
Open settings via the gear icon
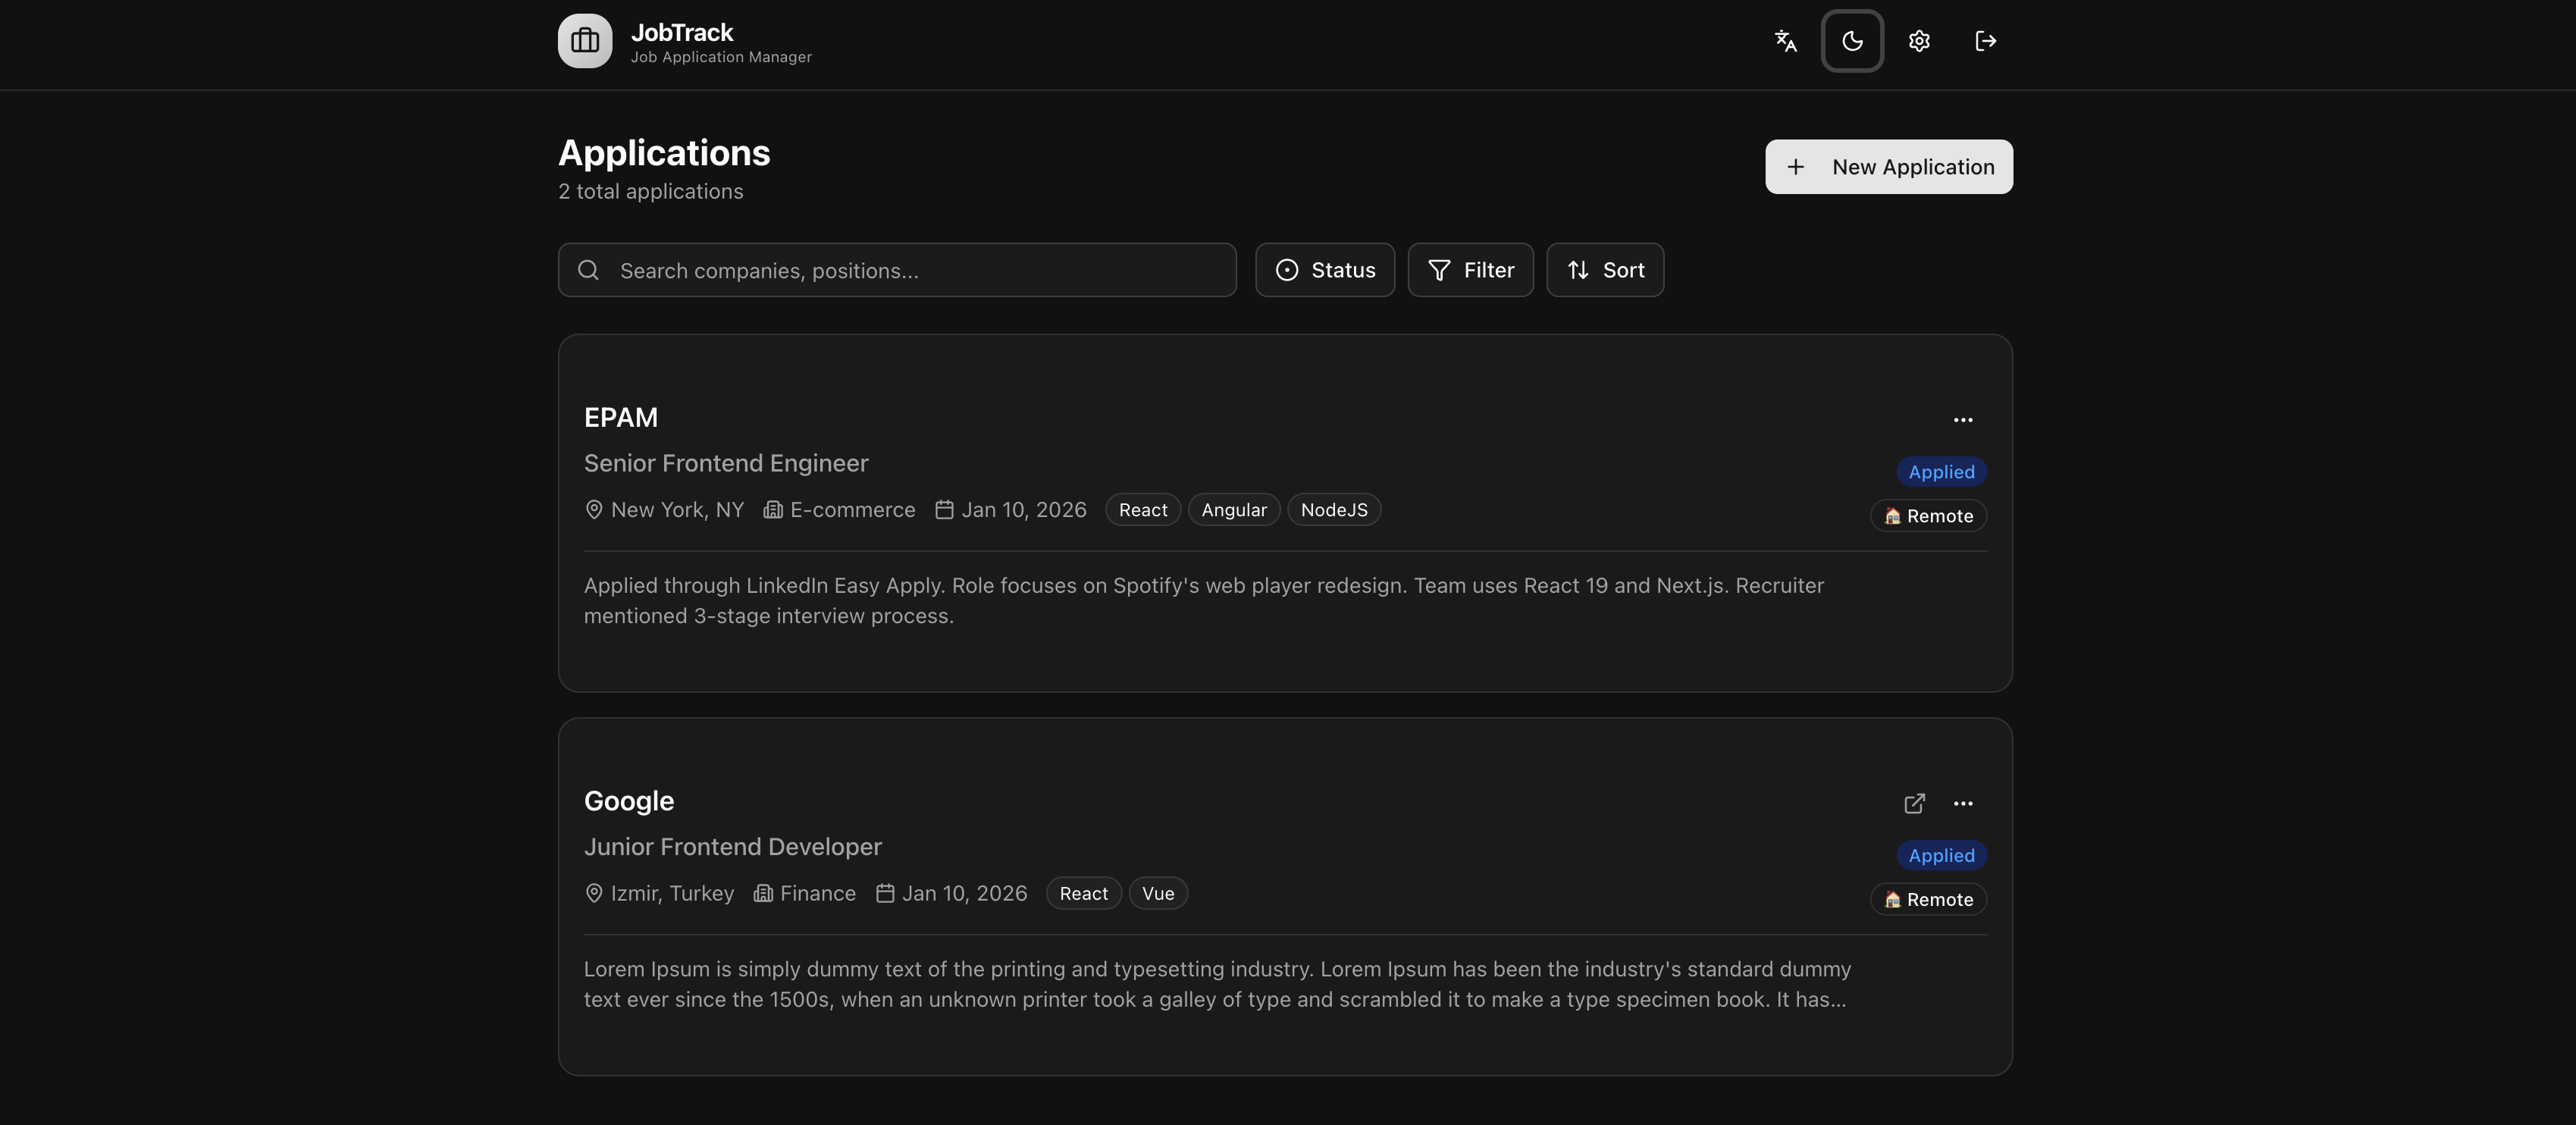point(1918,41)
